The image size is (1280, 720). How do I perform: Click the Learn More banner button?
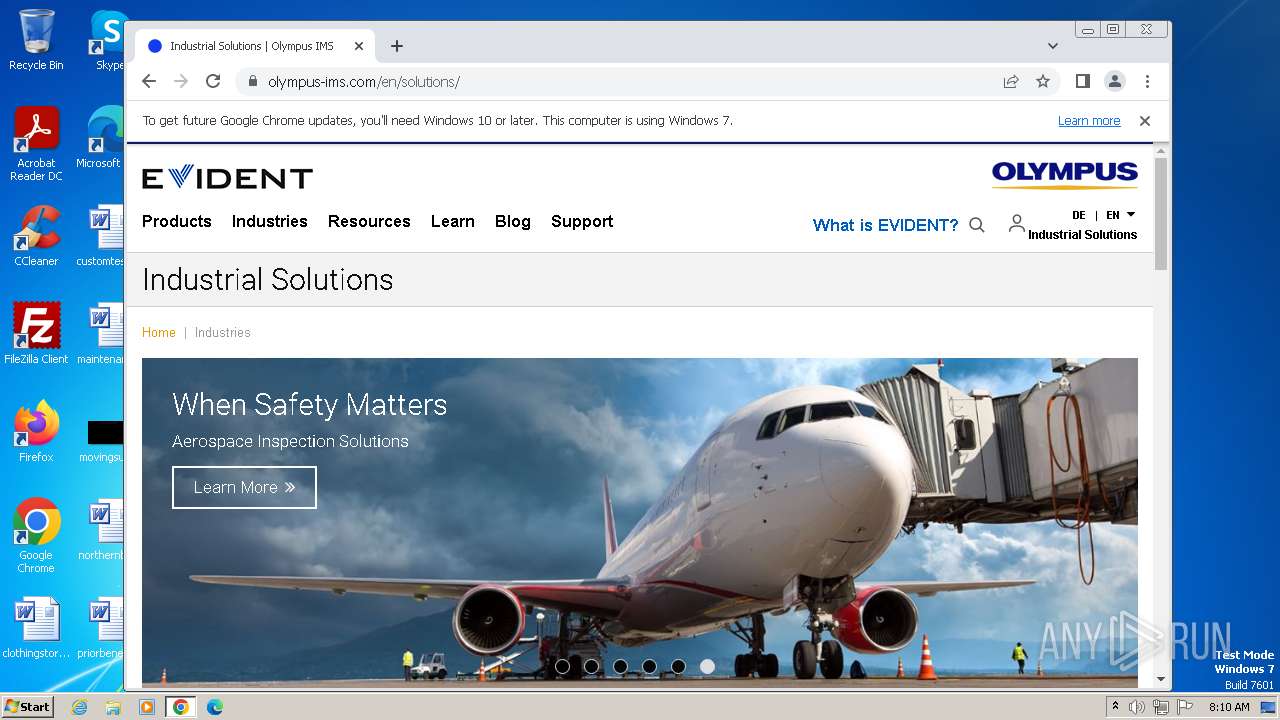[244, 487]
